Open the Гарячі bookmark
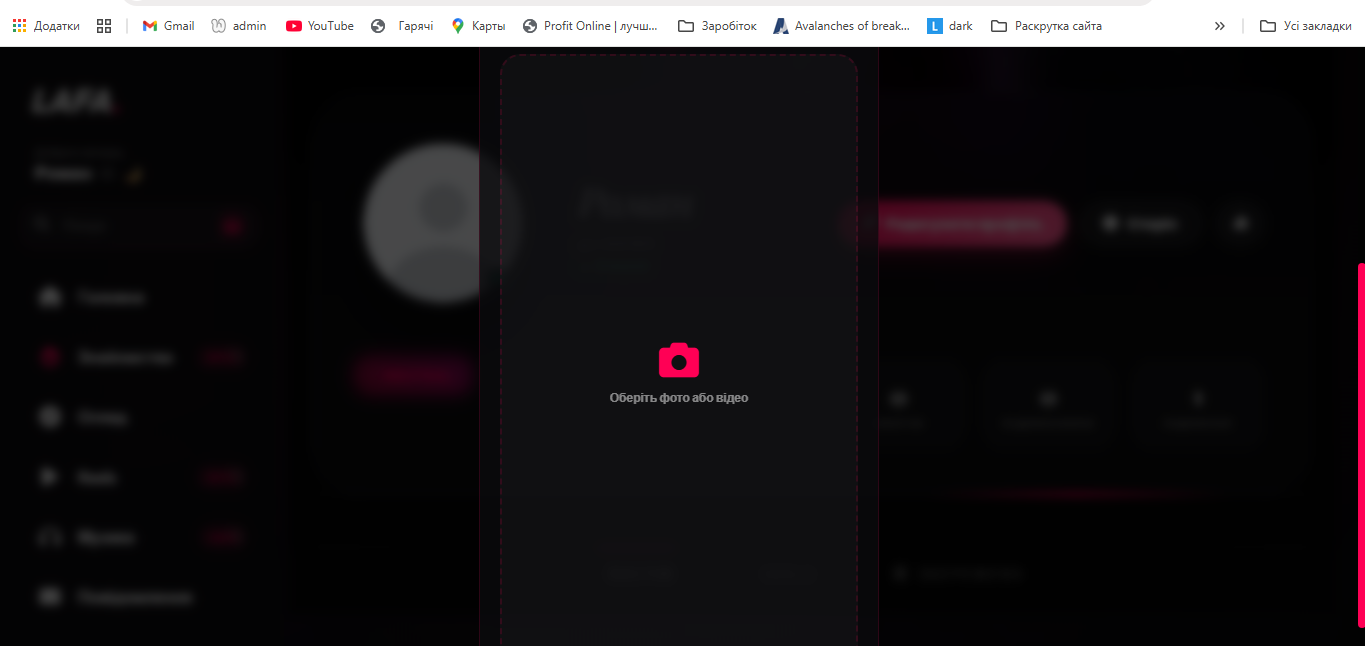Viewport: 1365px width, 646px height. [402, 26]
